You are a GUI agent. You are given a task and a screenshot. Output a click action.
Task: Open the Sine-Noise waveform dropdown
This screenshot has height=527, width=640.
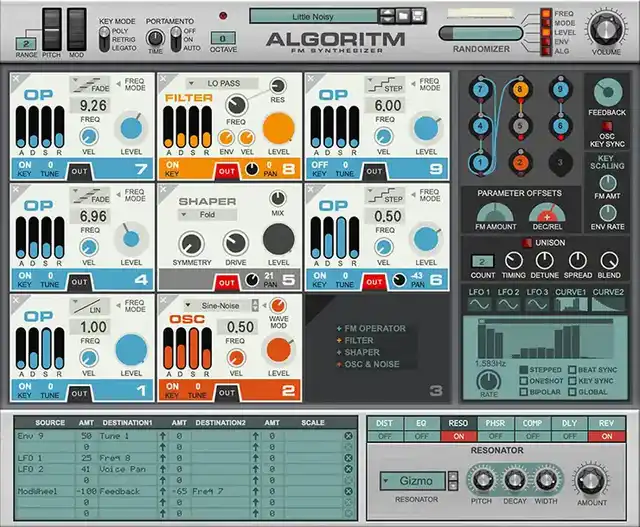click(216, 305)
